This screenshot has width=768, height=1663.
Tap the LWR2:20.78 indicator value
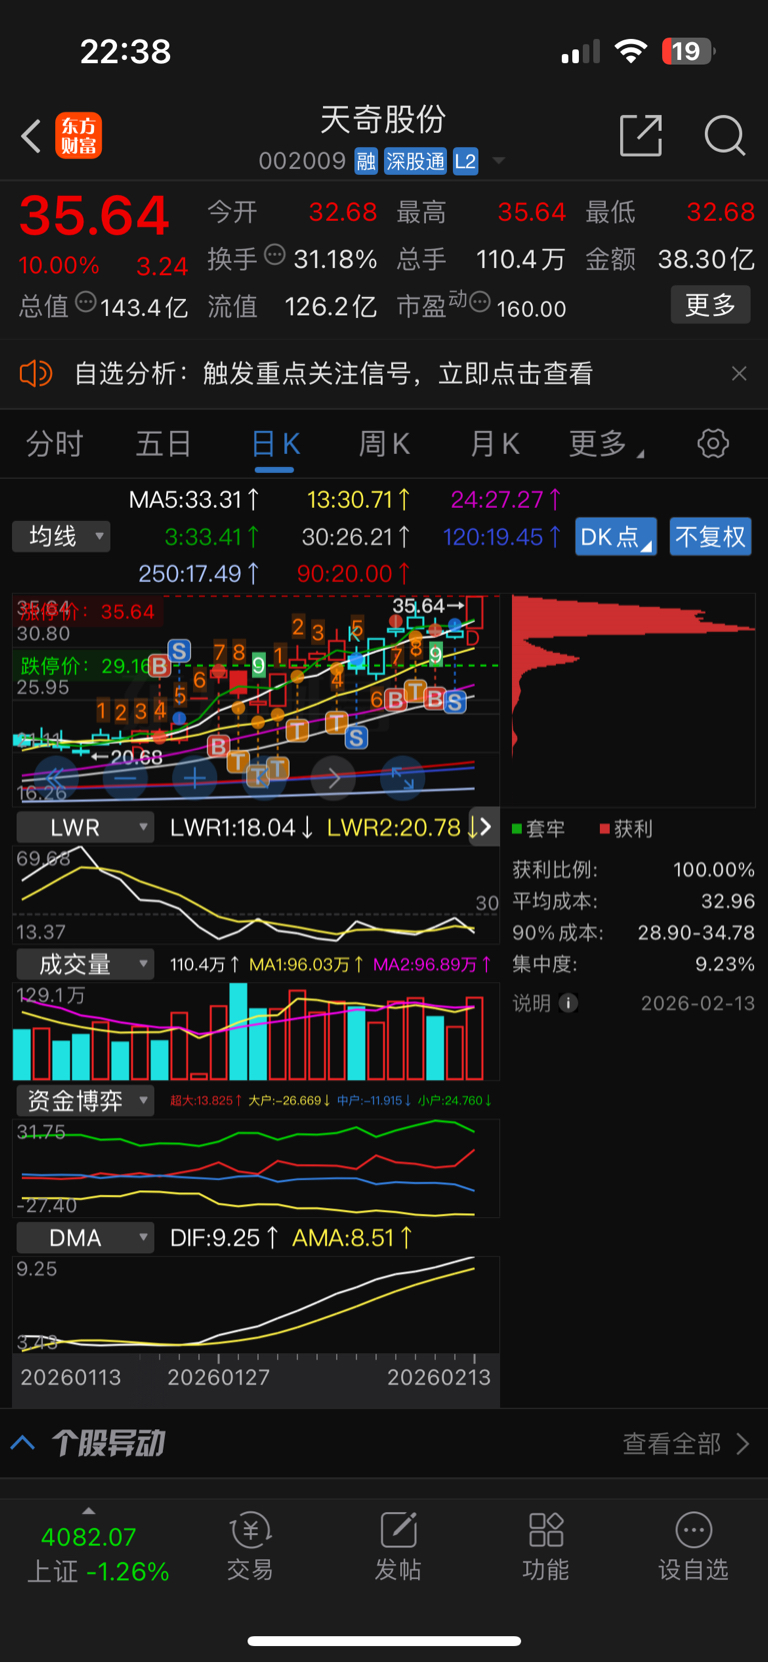(x=402, y=828)
